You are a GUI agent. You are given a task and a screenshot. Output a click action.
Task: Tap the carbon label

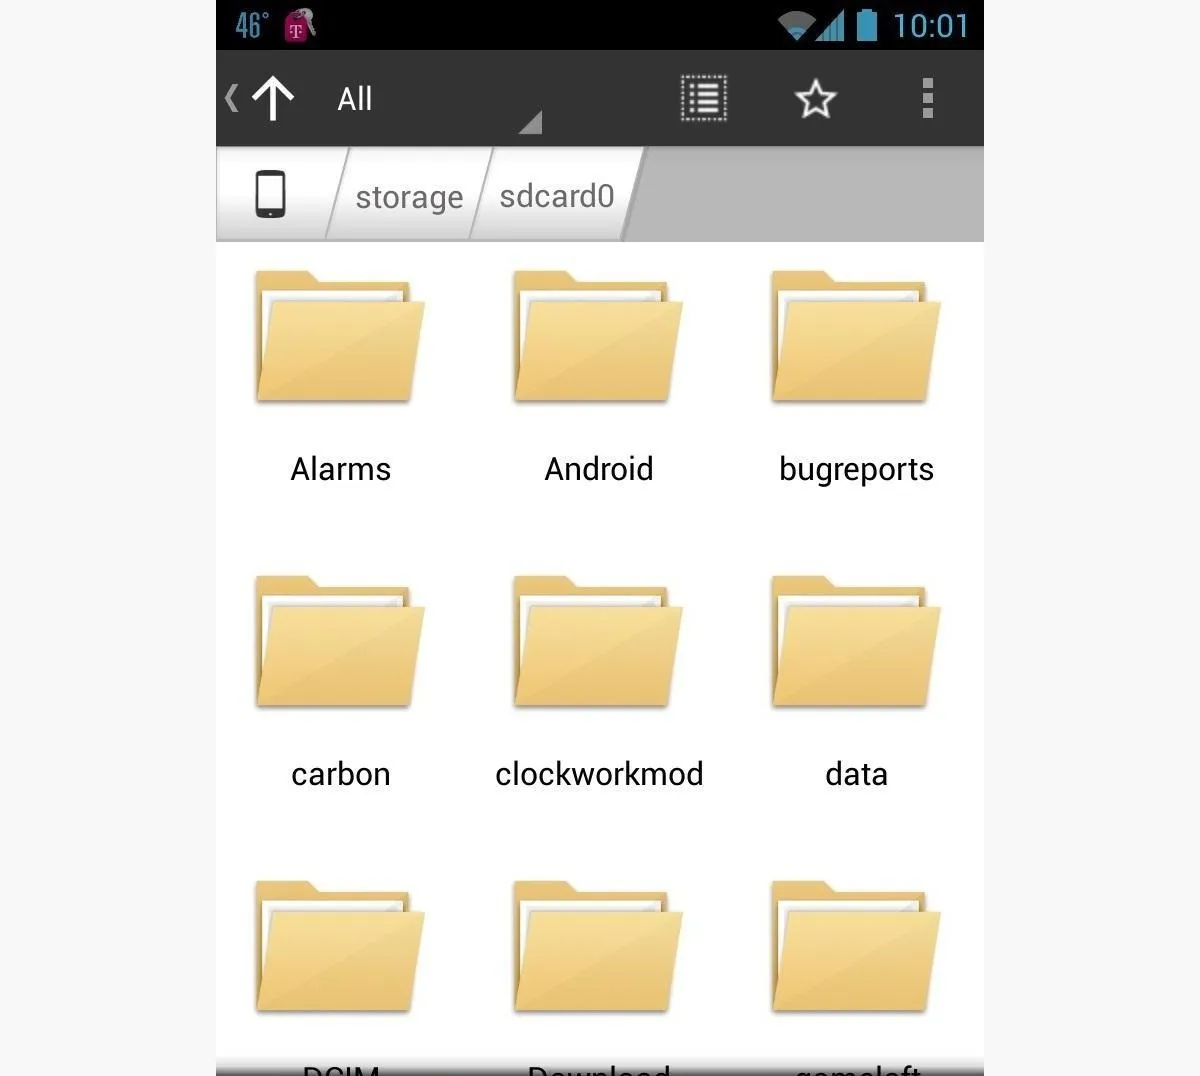click(x=341, y=774)
